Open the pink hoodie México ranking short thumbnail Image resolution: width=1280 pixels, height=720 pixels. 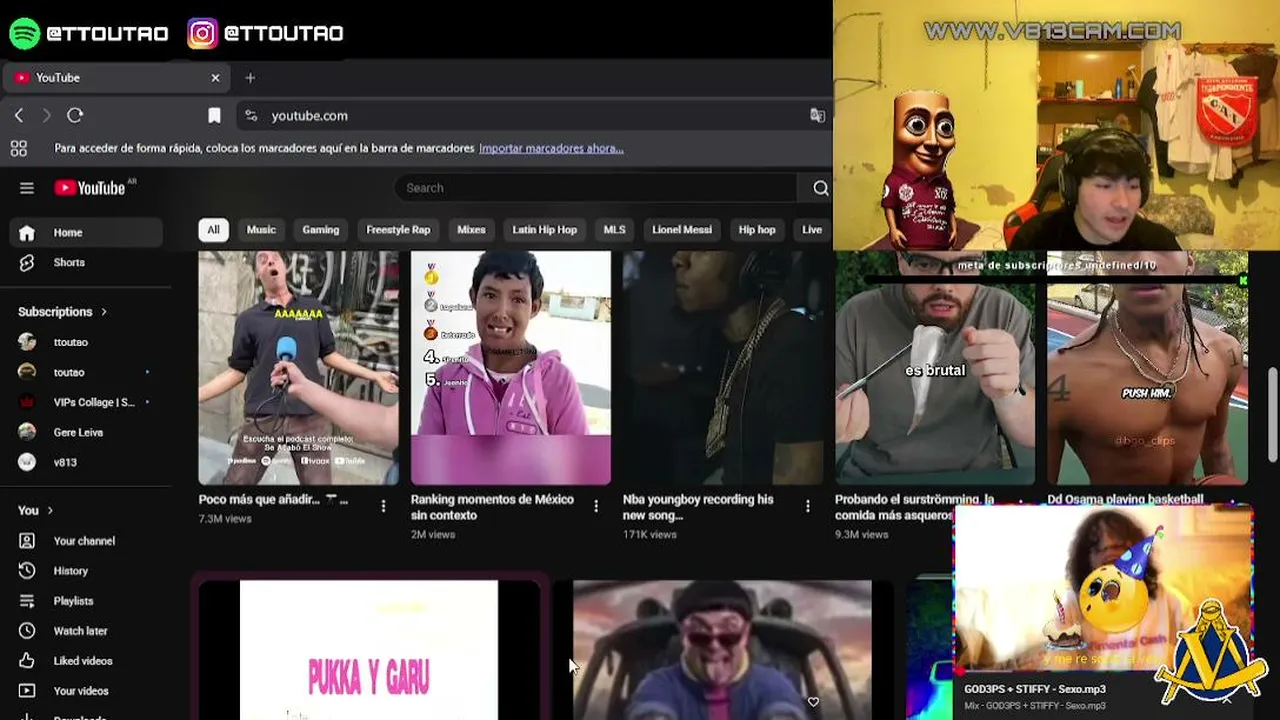click(511, 368)
